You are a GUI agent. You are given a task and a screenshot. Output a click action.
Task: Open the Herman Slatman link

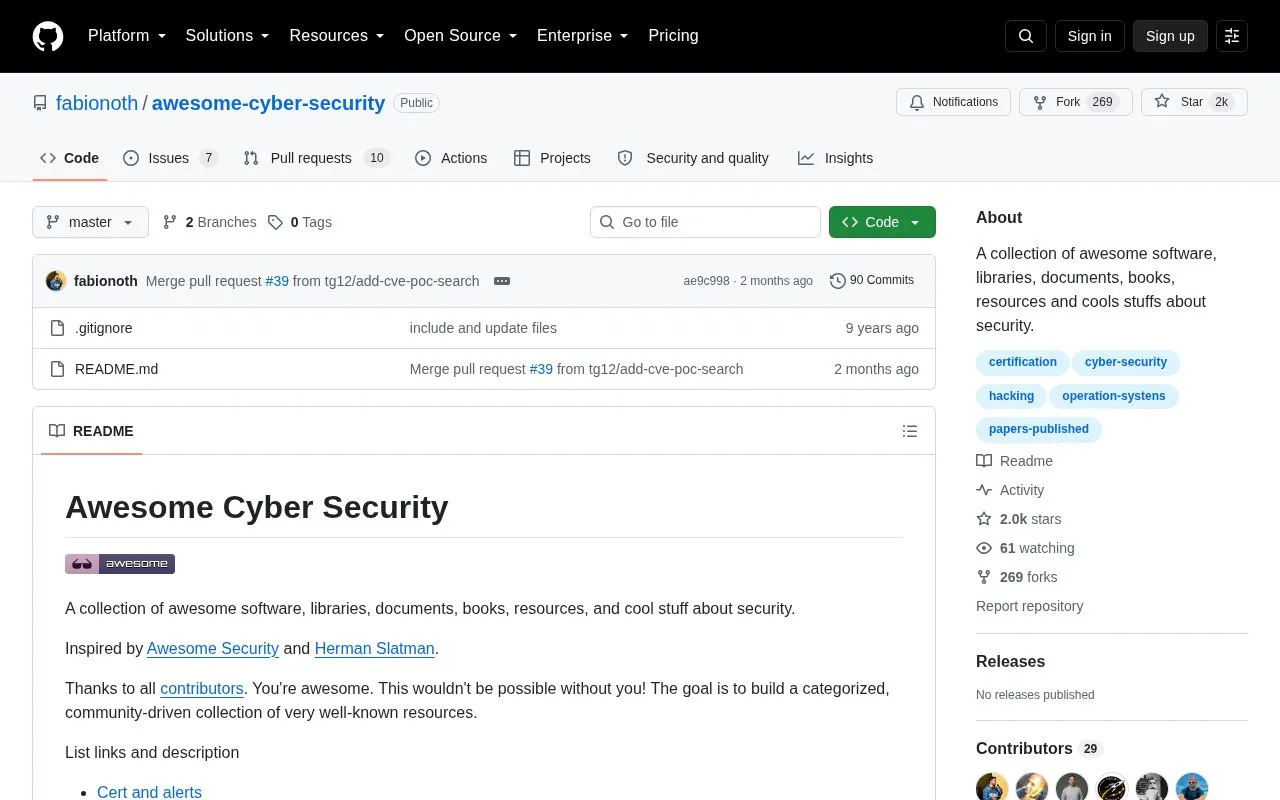374,648
